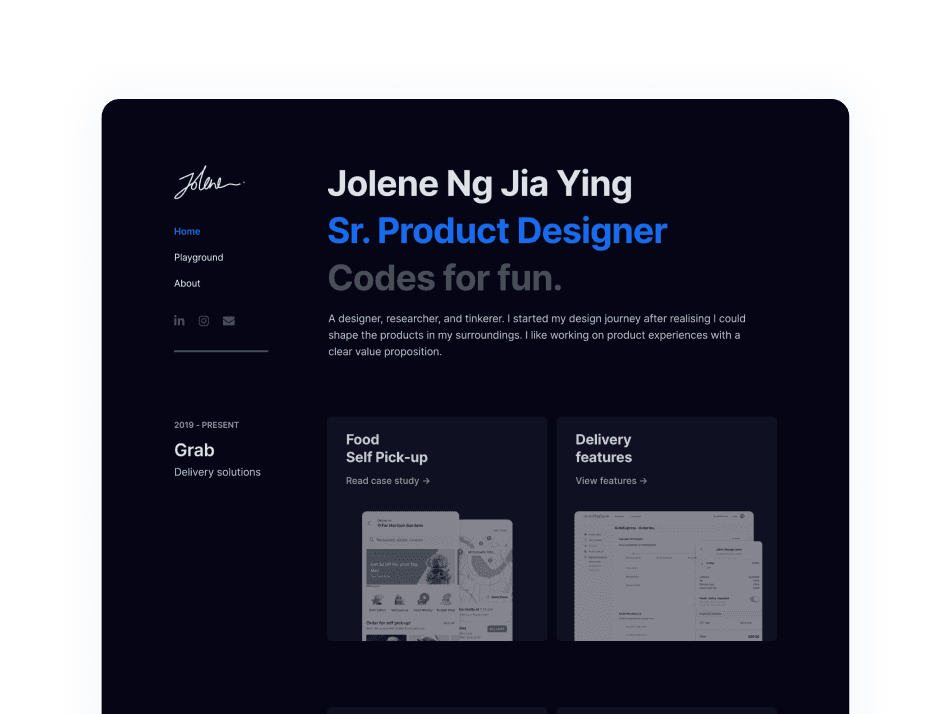Viewport: 948px width, 714px height.
Task: Open the LinkedIn profile icon
Action: coord(179,320)
